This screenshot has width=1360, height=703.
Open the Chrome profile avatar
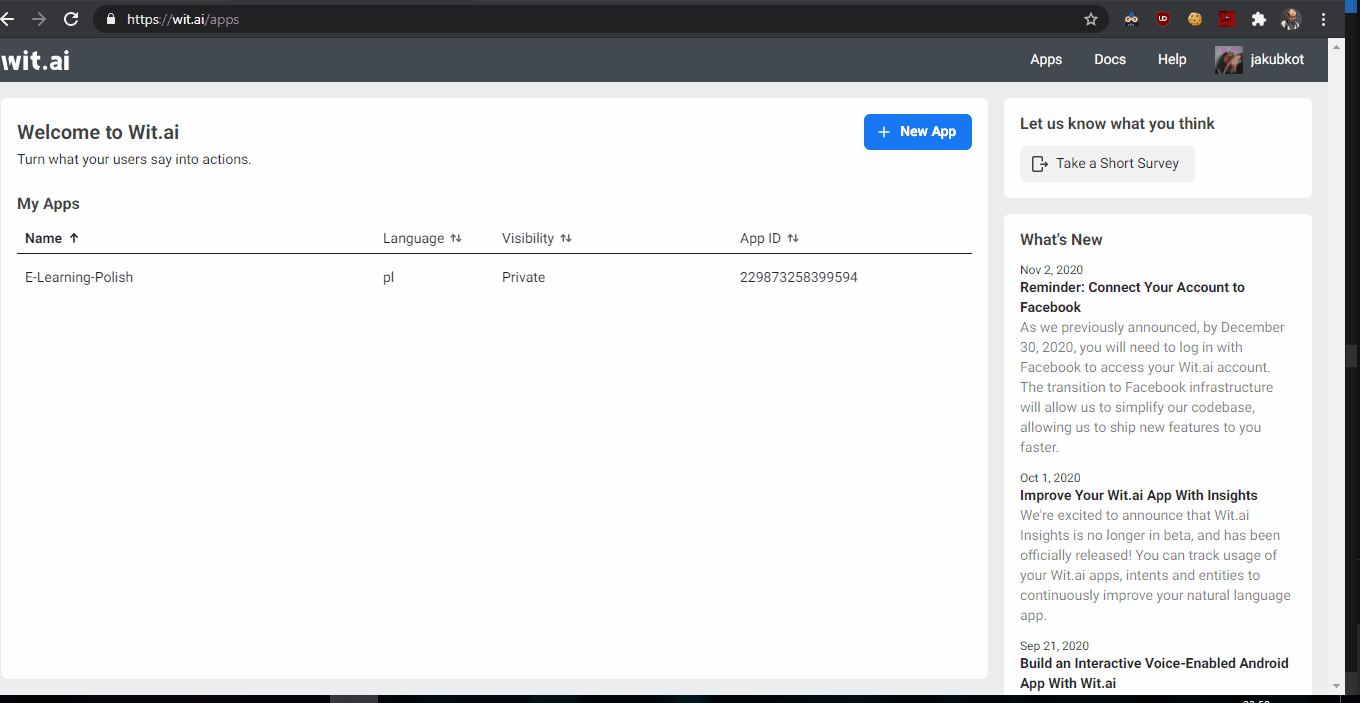coord(1291,19)
